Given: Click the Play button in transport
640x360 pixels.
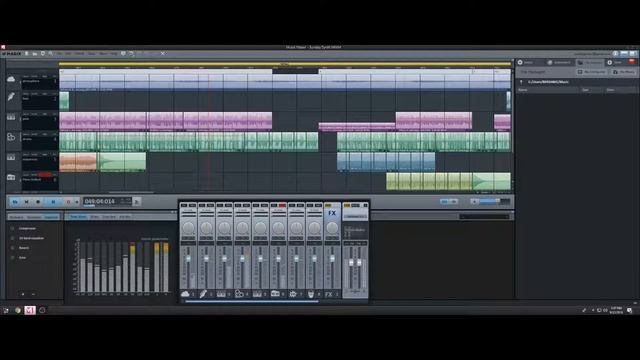Looking at the screenshot, I should (53, 202).
